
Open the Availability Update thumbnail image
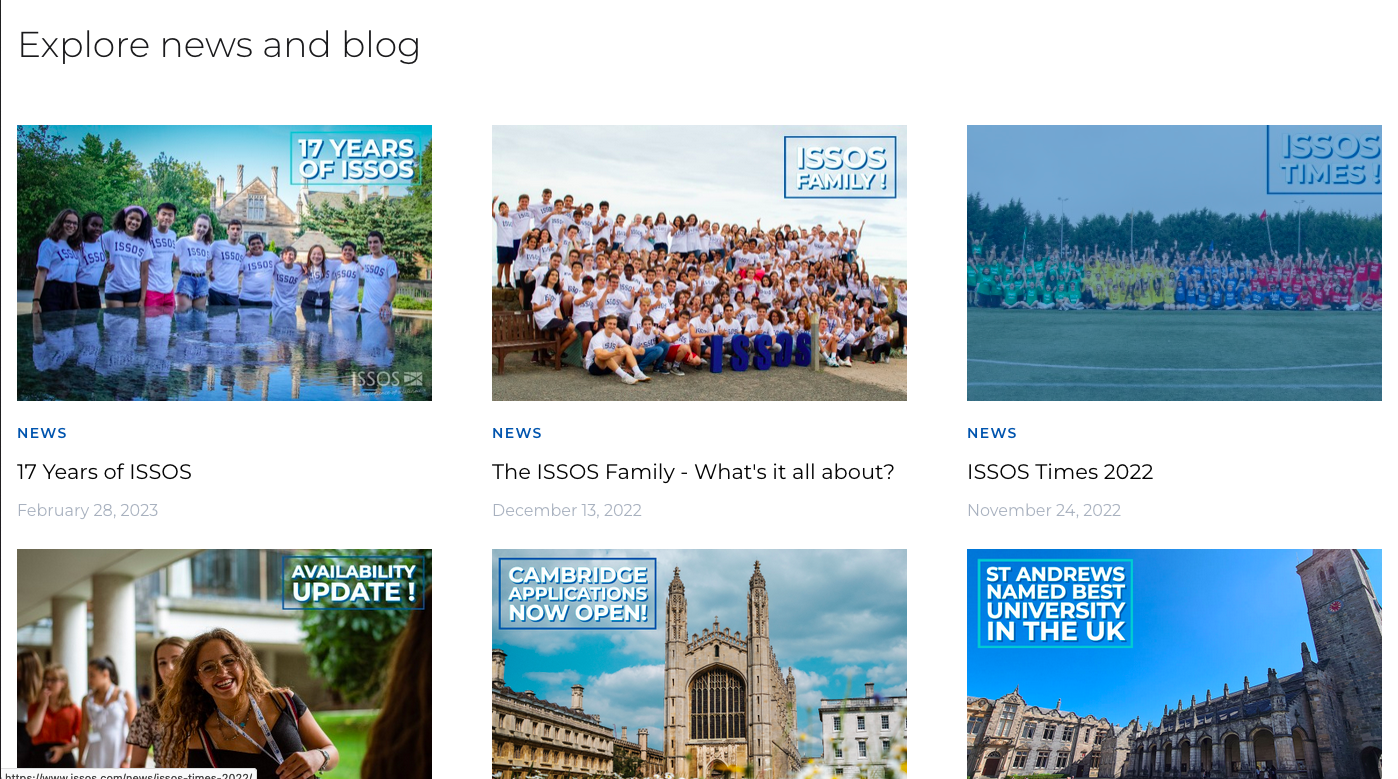(x=224, y=664)
